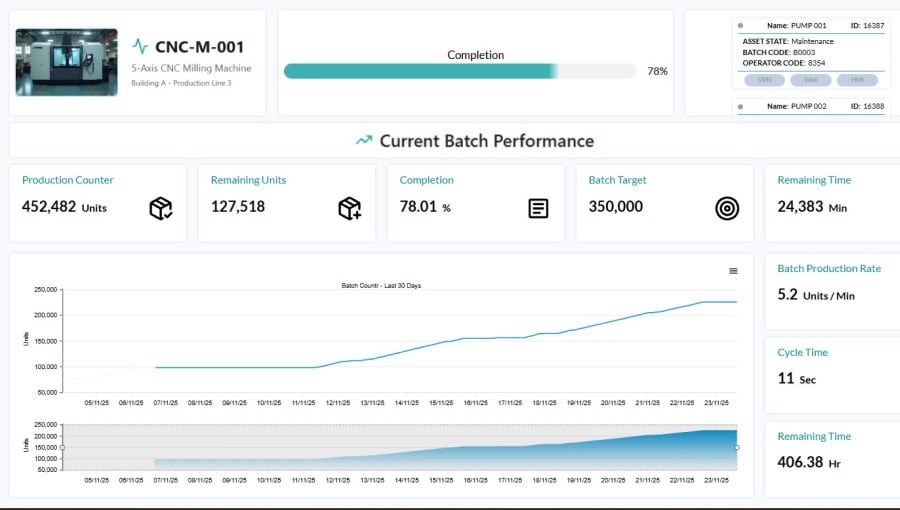This screenshot has width=900, height=510.
Task: Click the PUMP 002 status dot
Action: pos(740,106)
